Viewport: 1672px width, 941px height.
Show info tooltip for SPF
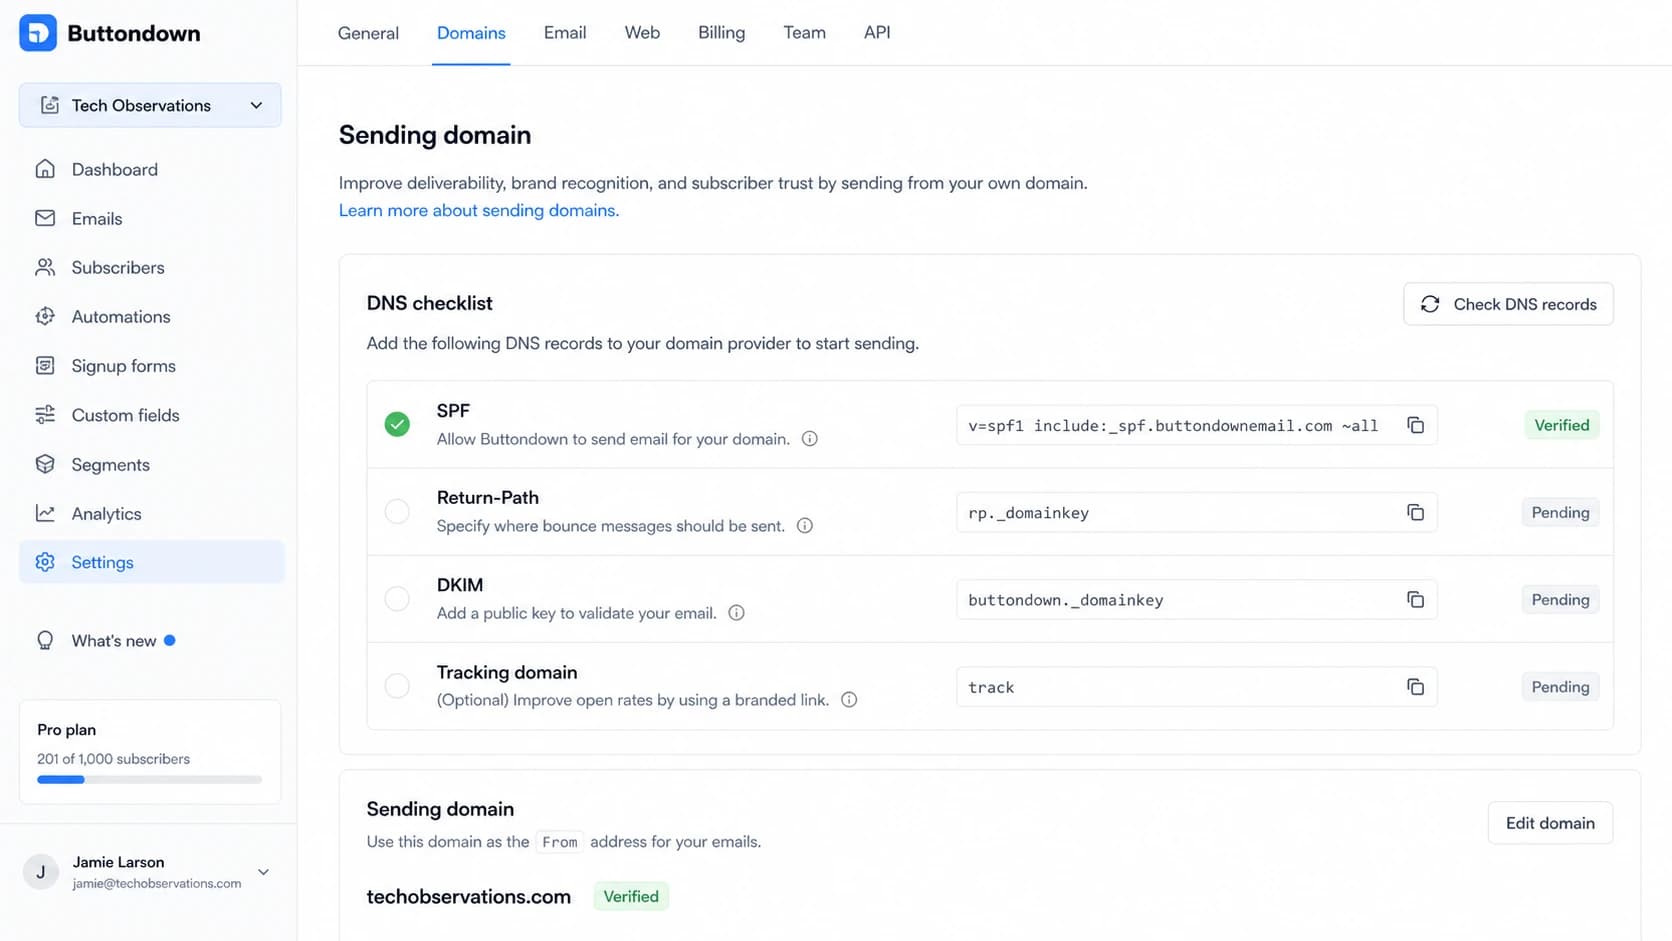[x=810, y=439]
